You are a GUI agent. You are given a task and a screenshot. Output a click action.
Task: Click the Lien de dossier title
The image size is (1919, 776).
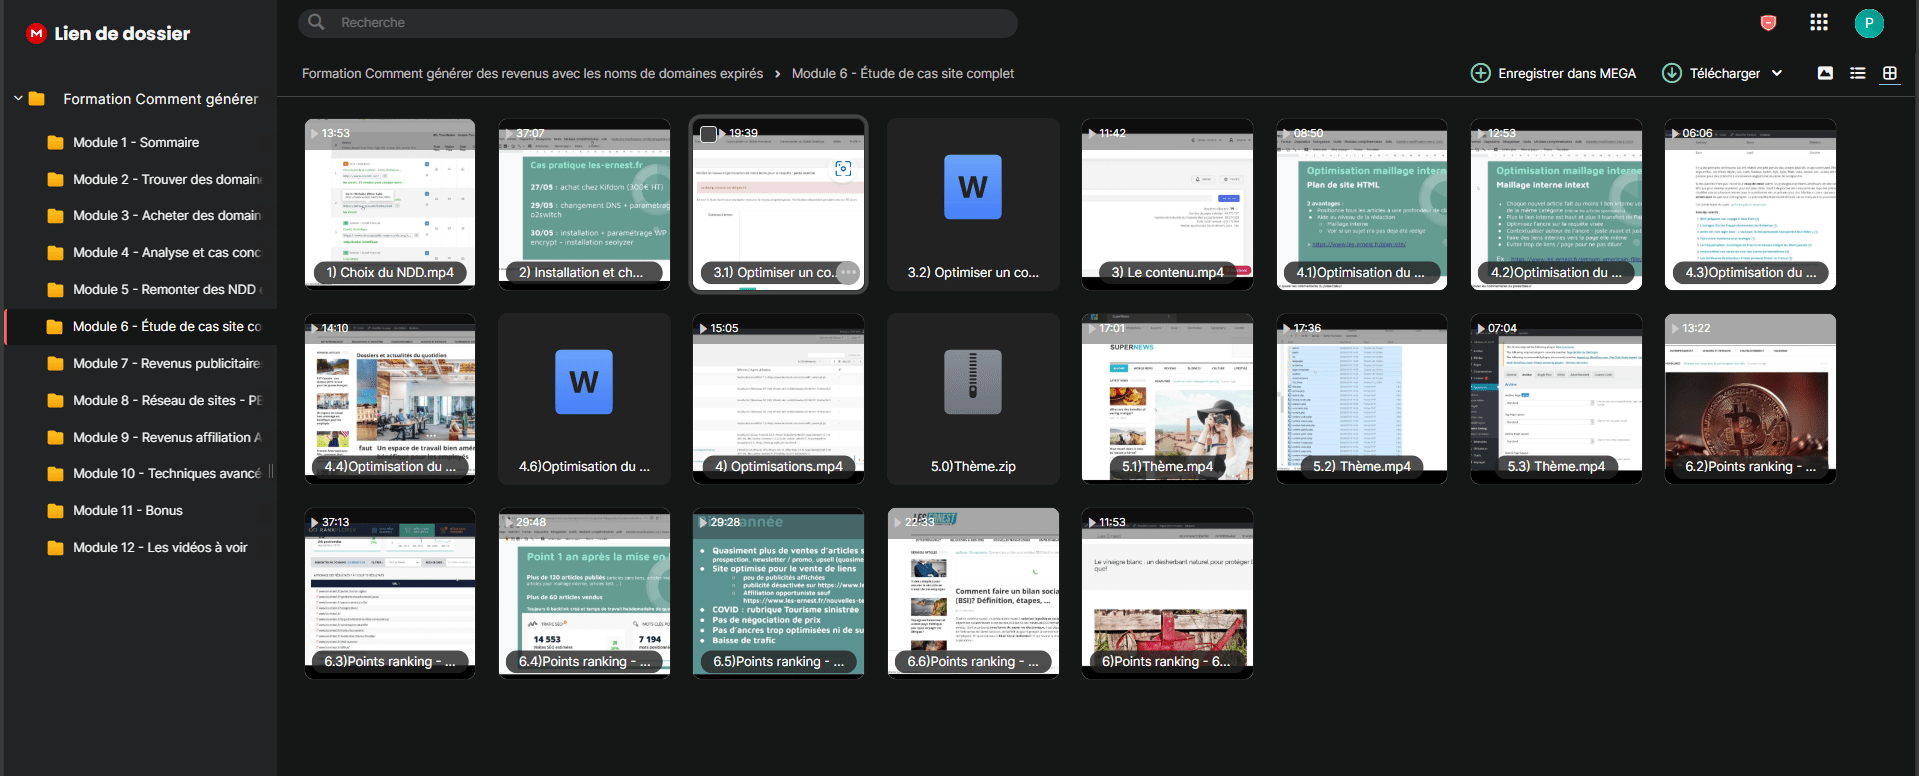(122, 33)
